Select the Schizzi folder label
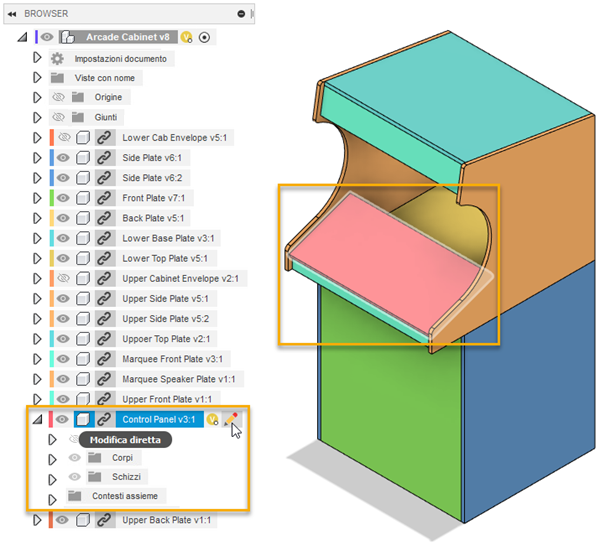Image resolution: width=608 pixels, height=552 pixels. coord(126,477)
